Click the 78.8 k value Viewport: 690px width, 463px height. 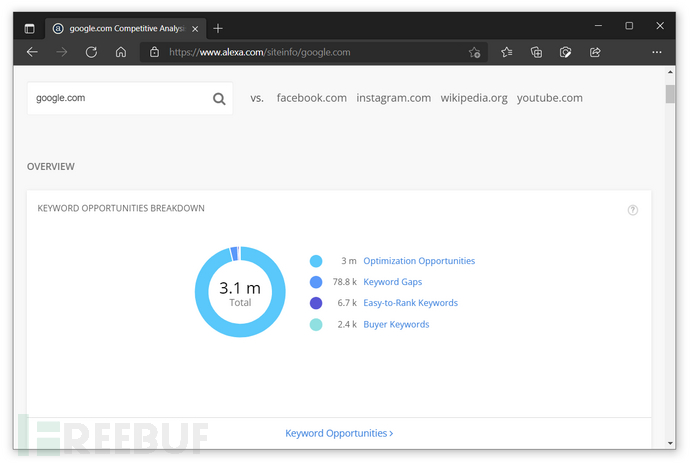pos(345,282)
